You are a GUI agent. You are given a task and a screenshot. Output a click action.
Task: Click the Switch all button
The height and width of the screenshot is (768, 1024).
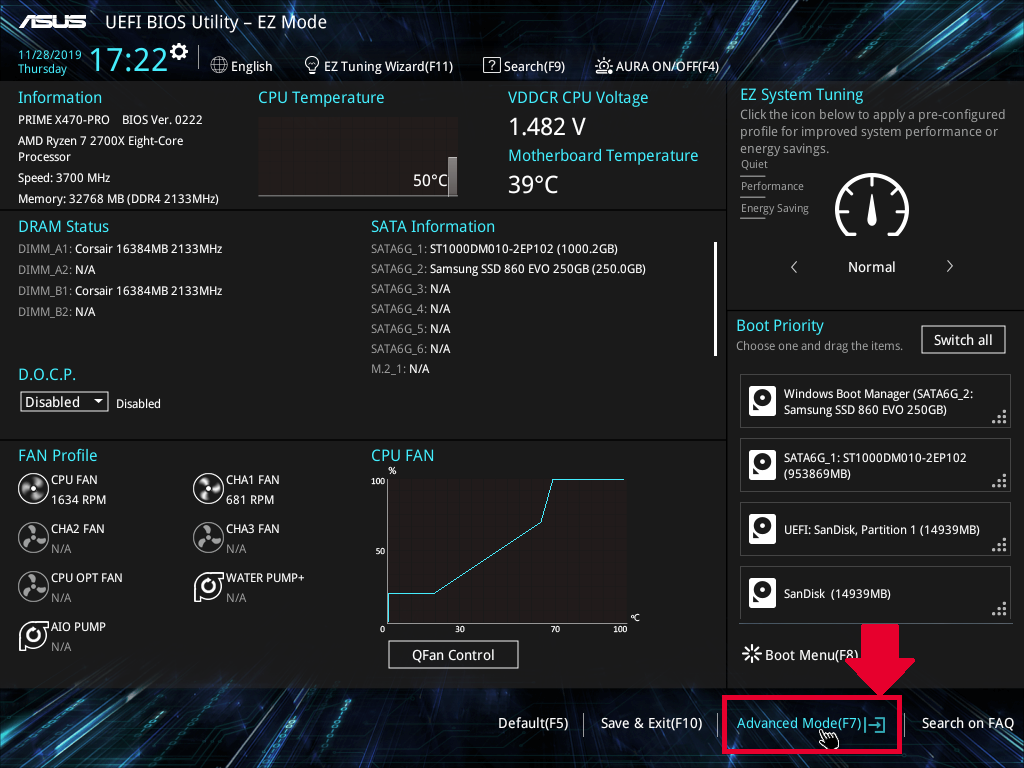[963, 340]
